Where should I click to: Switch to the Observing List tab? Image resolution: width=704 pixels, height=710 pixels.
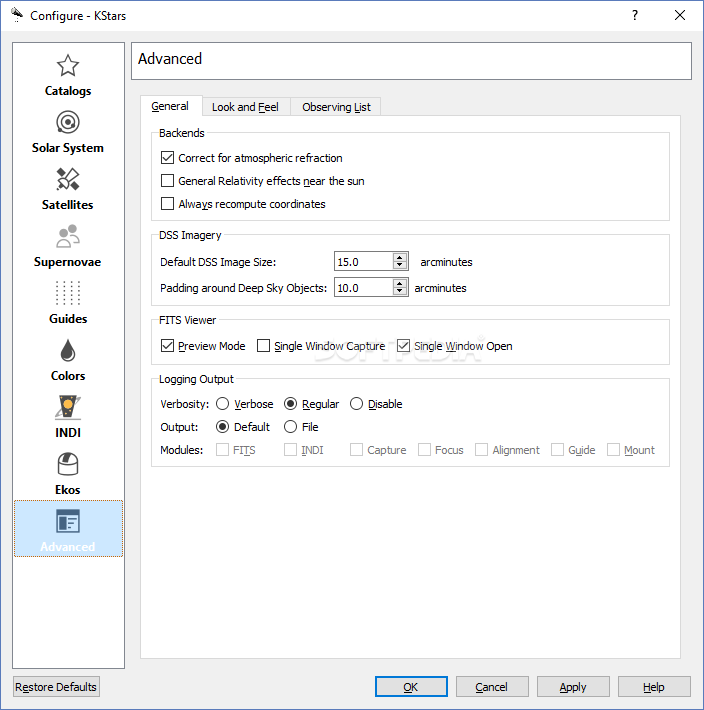336,107
